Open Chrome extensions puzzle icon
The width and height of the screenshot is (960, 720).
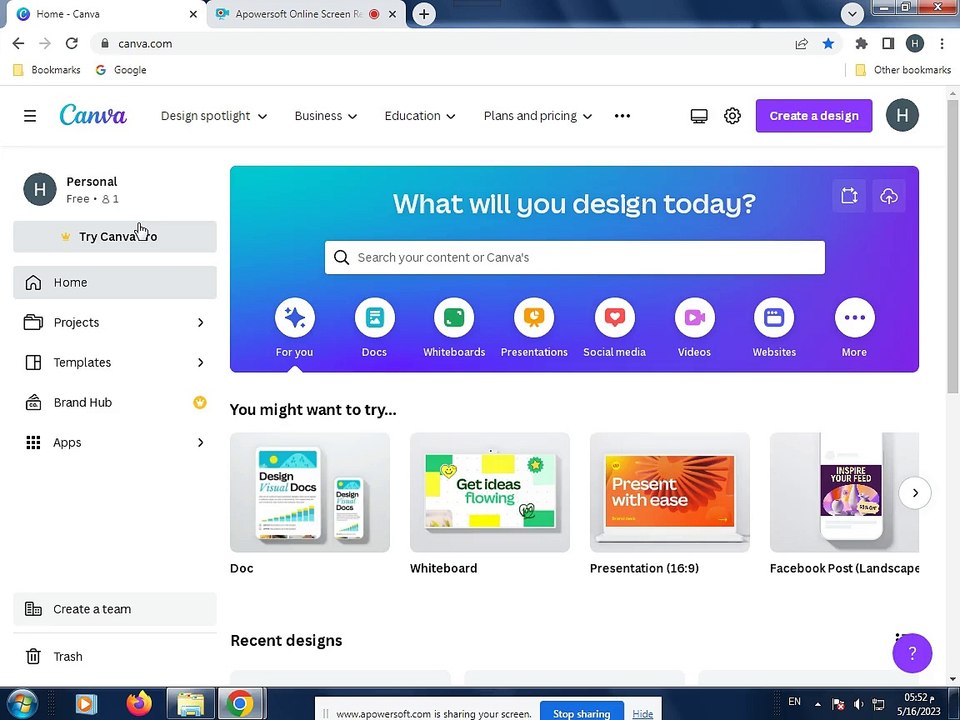tap(861, 43)
